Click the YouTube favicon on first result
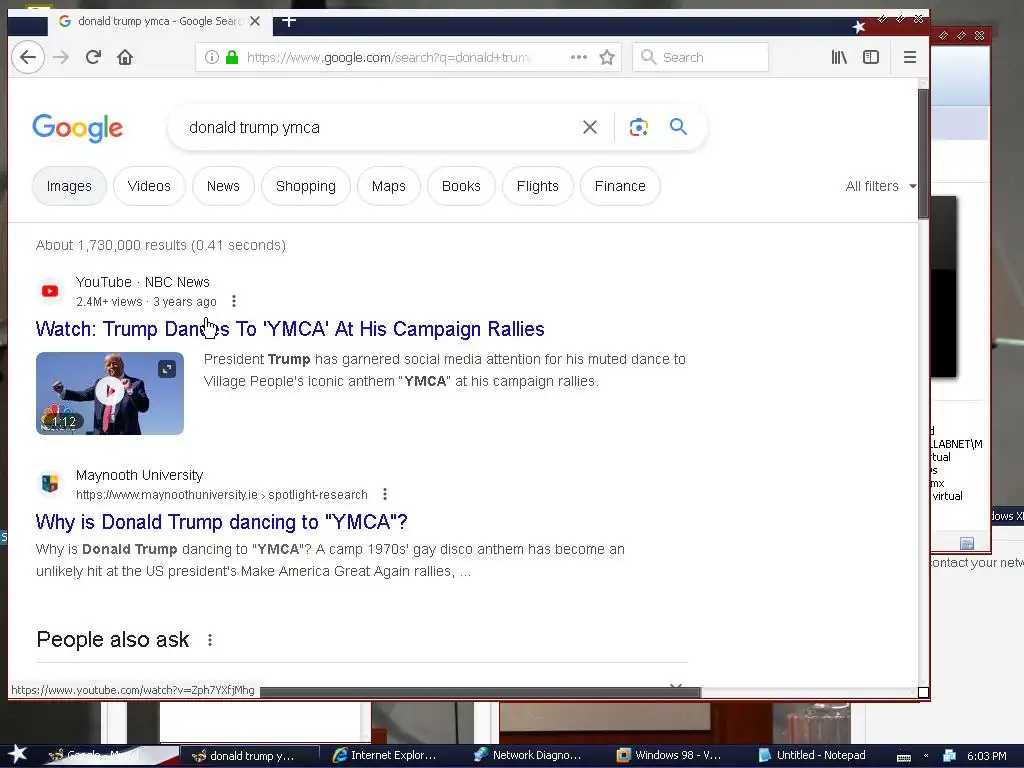The width and height of the screenshot is (1024, 768). 50,291
